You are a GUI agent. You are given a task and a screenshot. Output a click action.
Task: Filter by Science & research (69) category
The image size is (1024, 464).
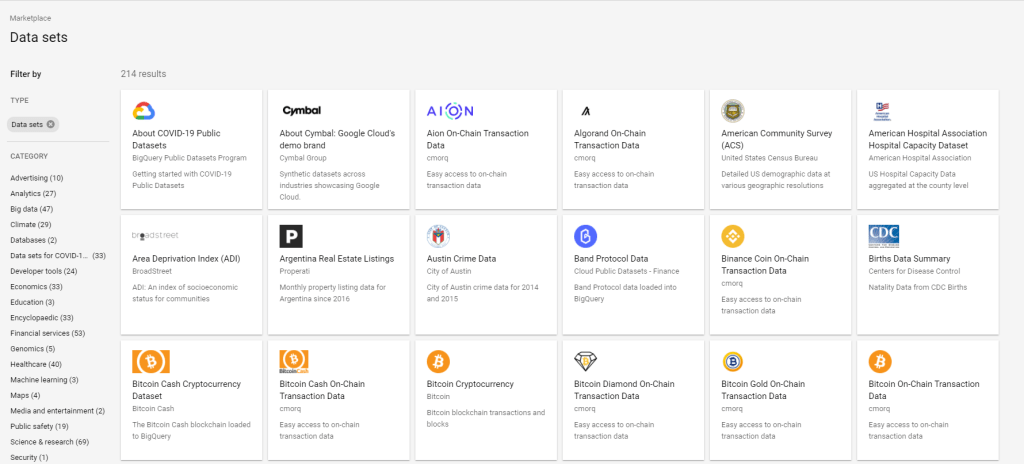[x=50, y=442]
